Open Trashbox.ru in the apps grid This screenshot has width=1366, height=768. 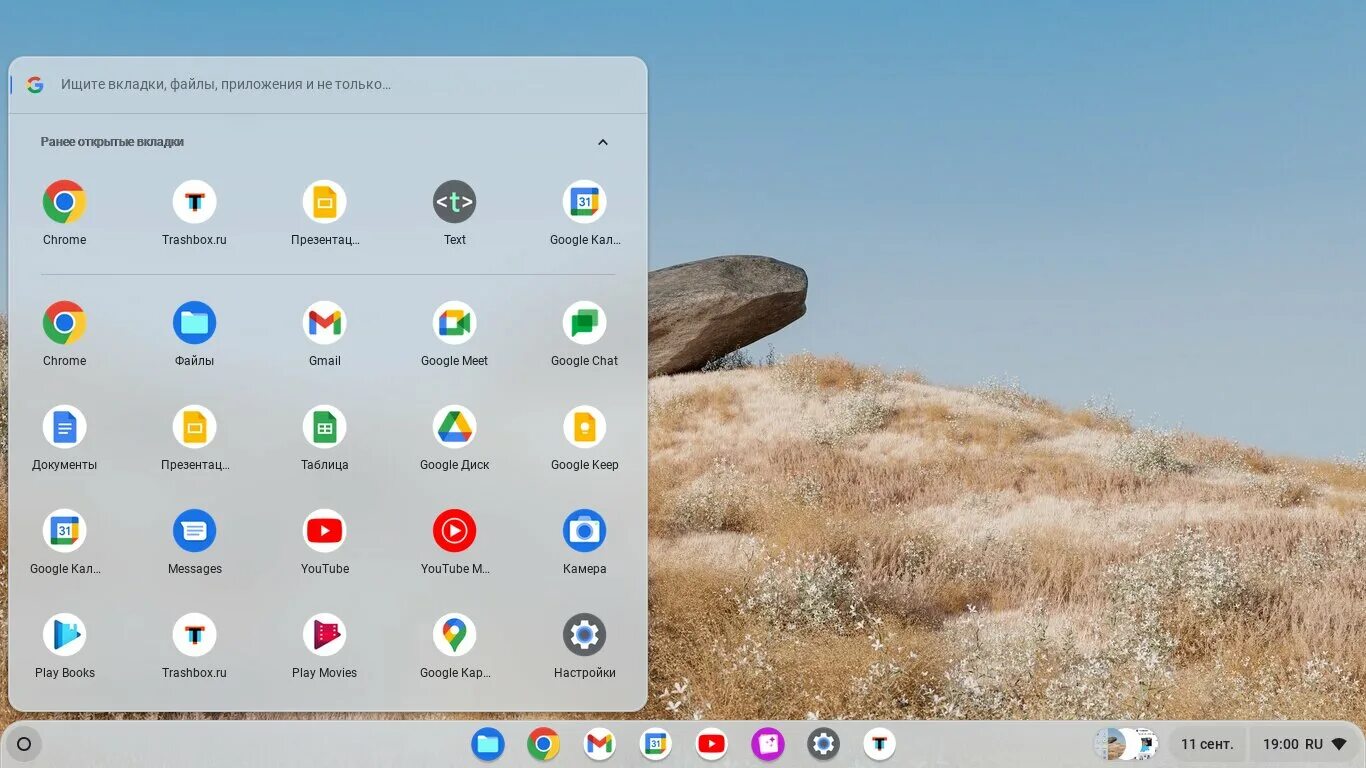tap(194, 645)
